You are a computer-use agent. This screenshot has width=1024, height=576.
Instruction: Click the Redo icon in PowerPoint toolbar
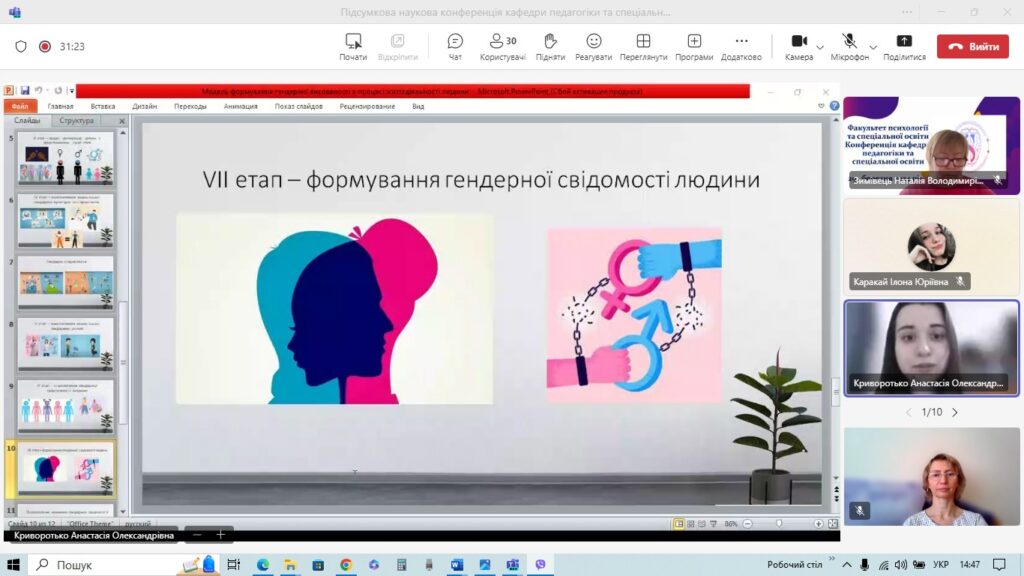click(x=58, y=91)
